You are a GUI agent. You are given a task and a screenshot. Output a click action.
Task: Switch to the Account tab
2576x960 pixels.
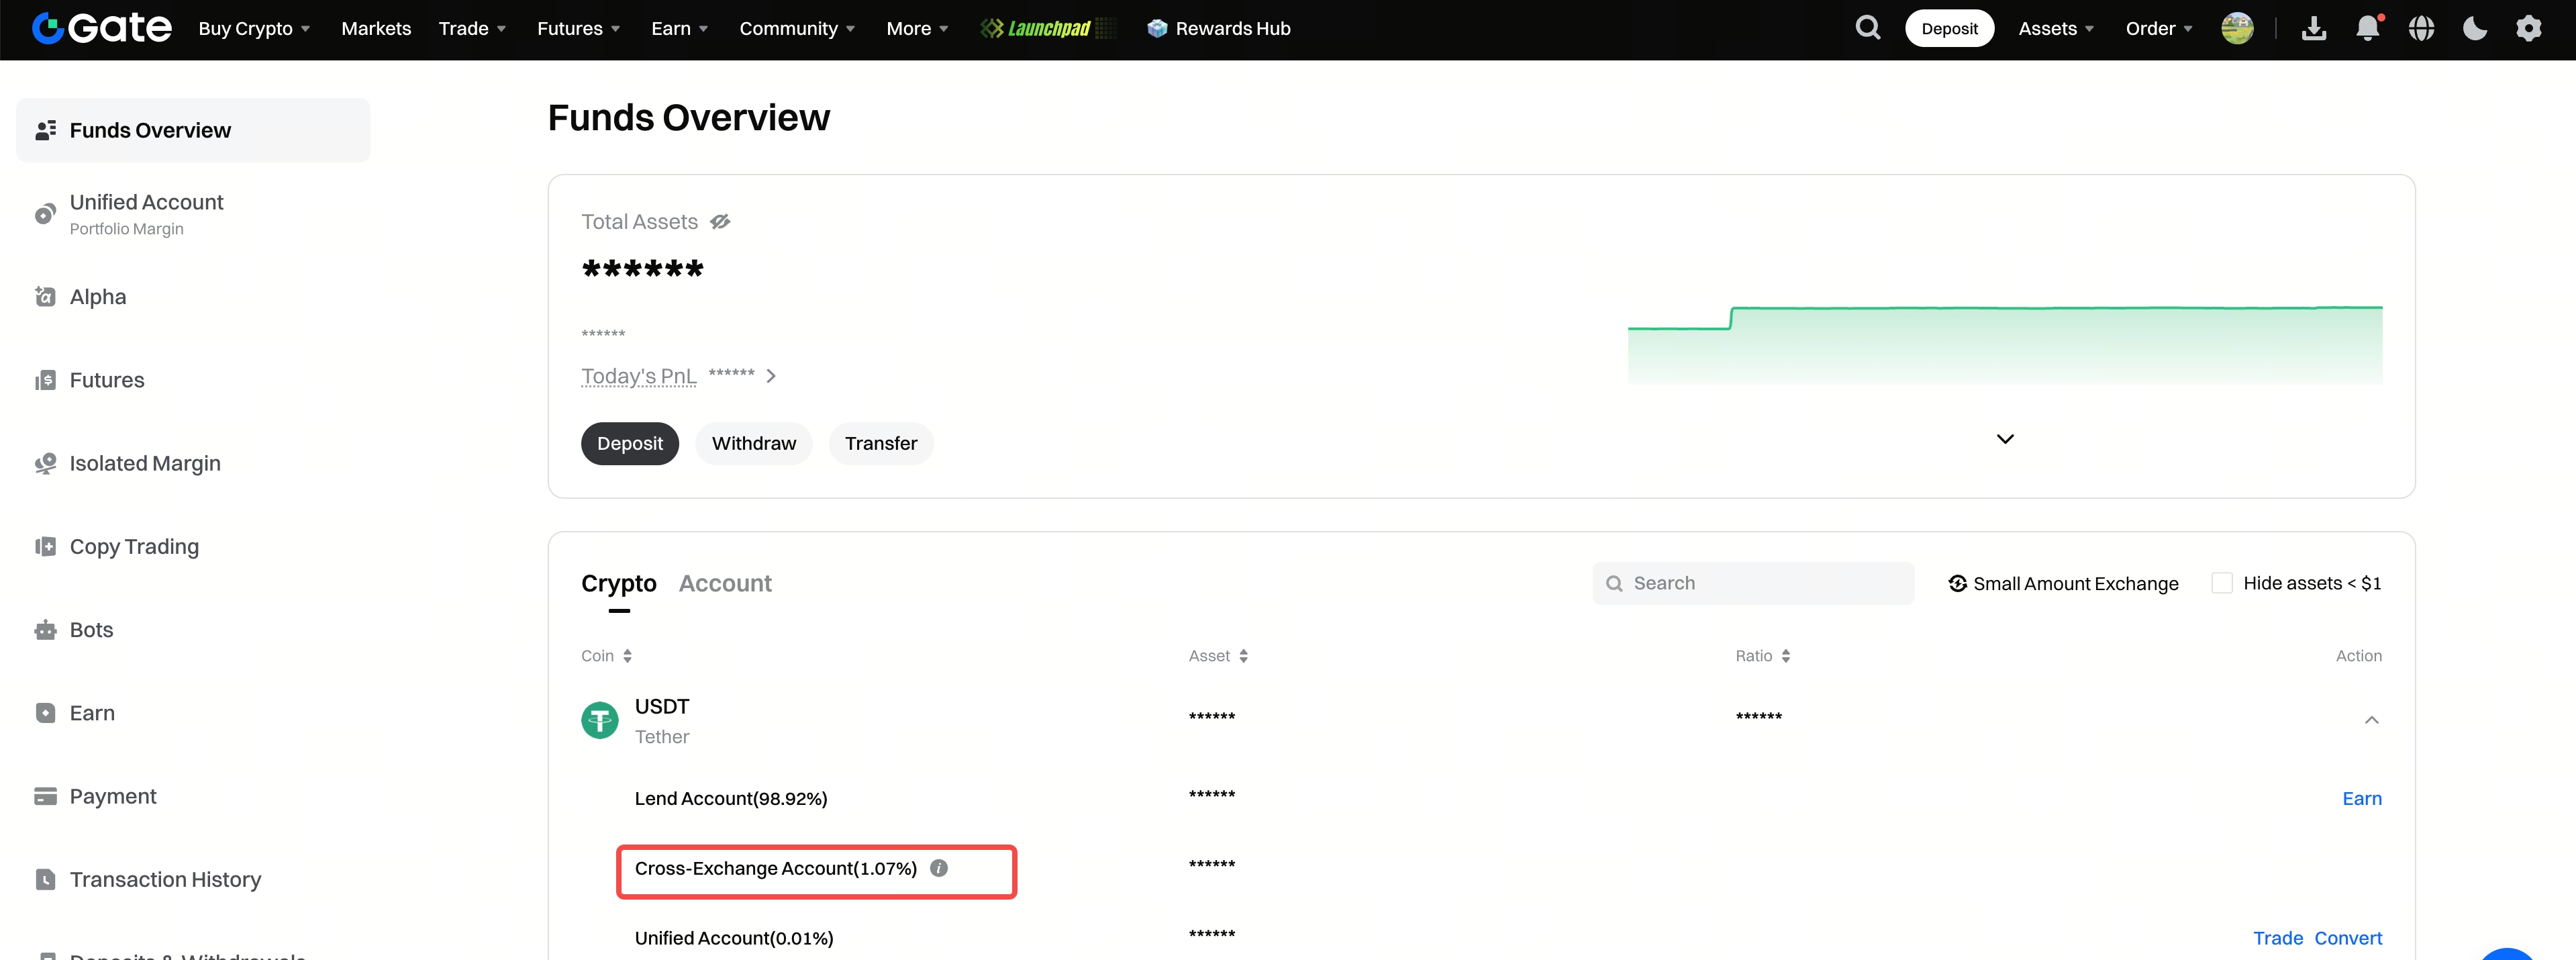click(x=725, y=583)
